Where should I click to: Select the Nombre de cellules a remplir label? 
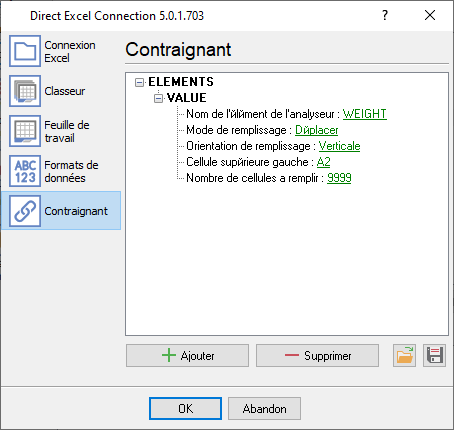coord(255,178)
